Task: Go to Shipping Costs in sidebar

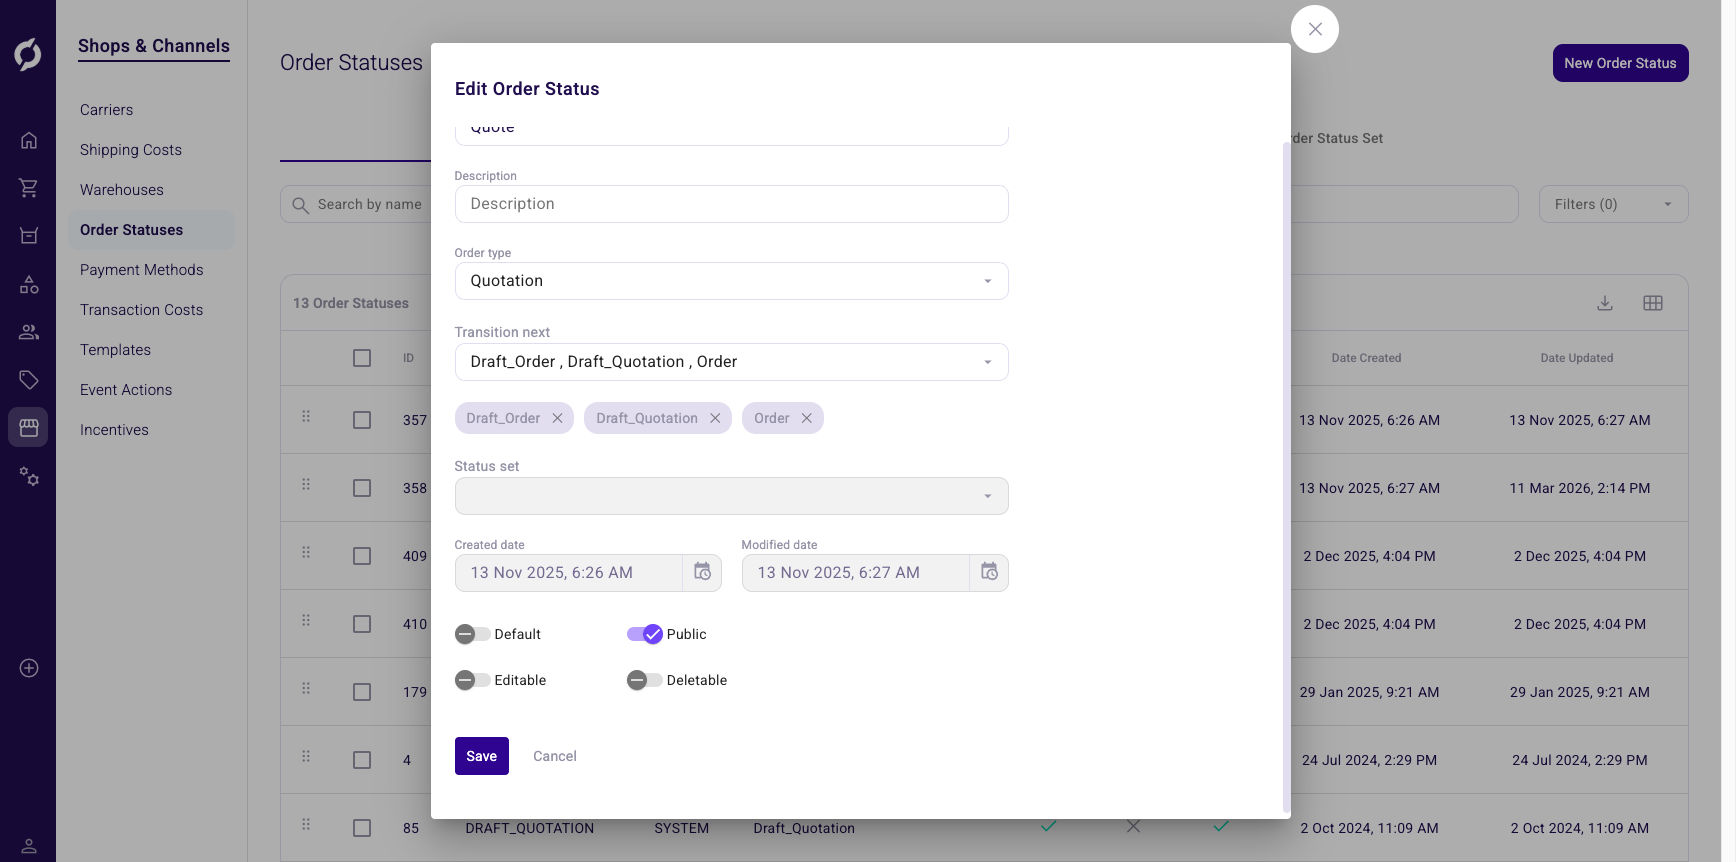Action: [131, 150]
